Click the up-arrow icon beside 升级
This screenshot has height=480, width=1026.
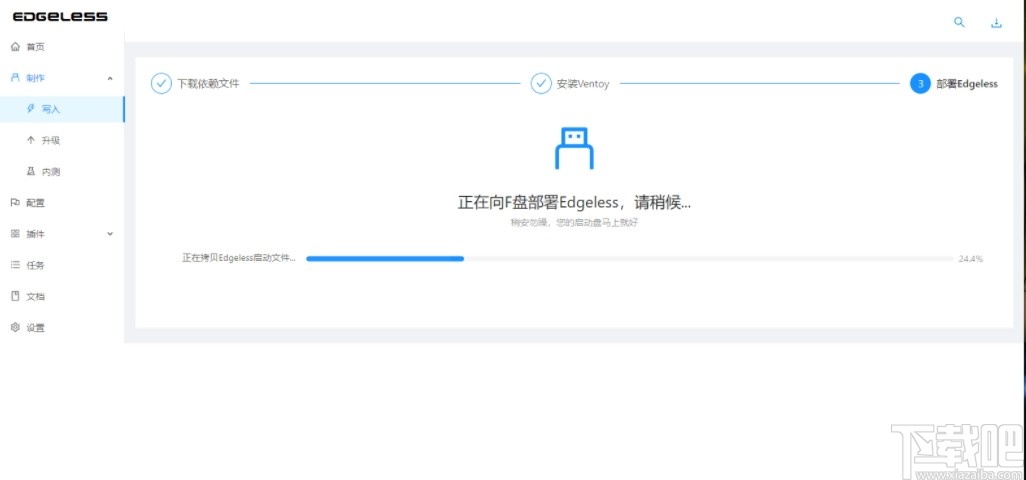coord(31,140)
